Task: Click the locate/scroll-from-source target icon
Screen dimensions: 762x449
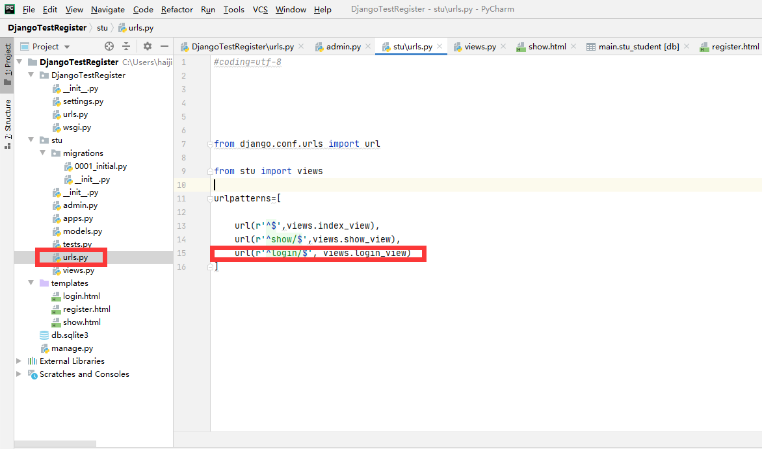Action: pos(110,46)
